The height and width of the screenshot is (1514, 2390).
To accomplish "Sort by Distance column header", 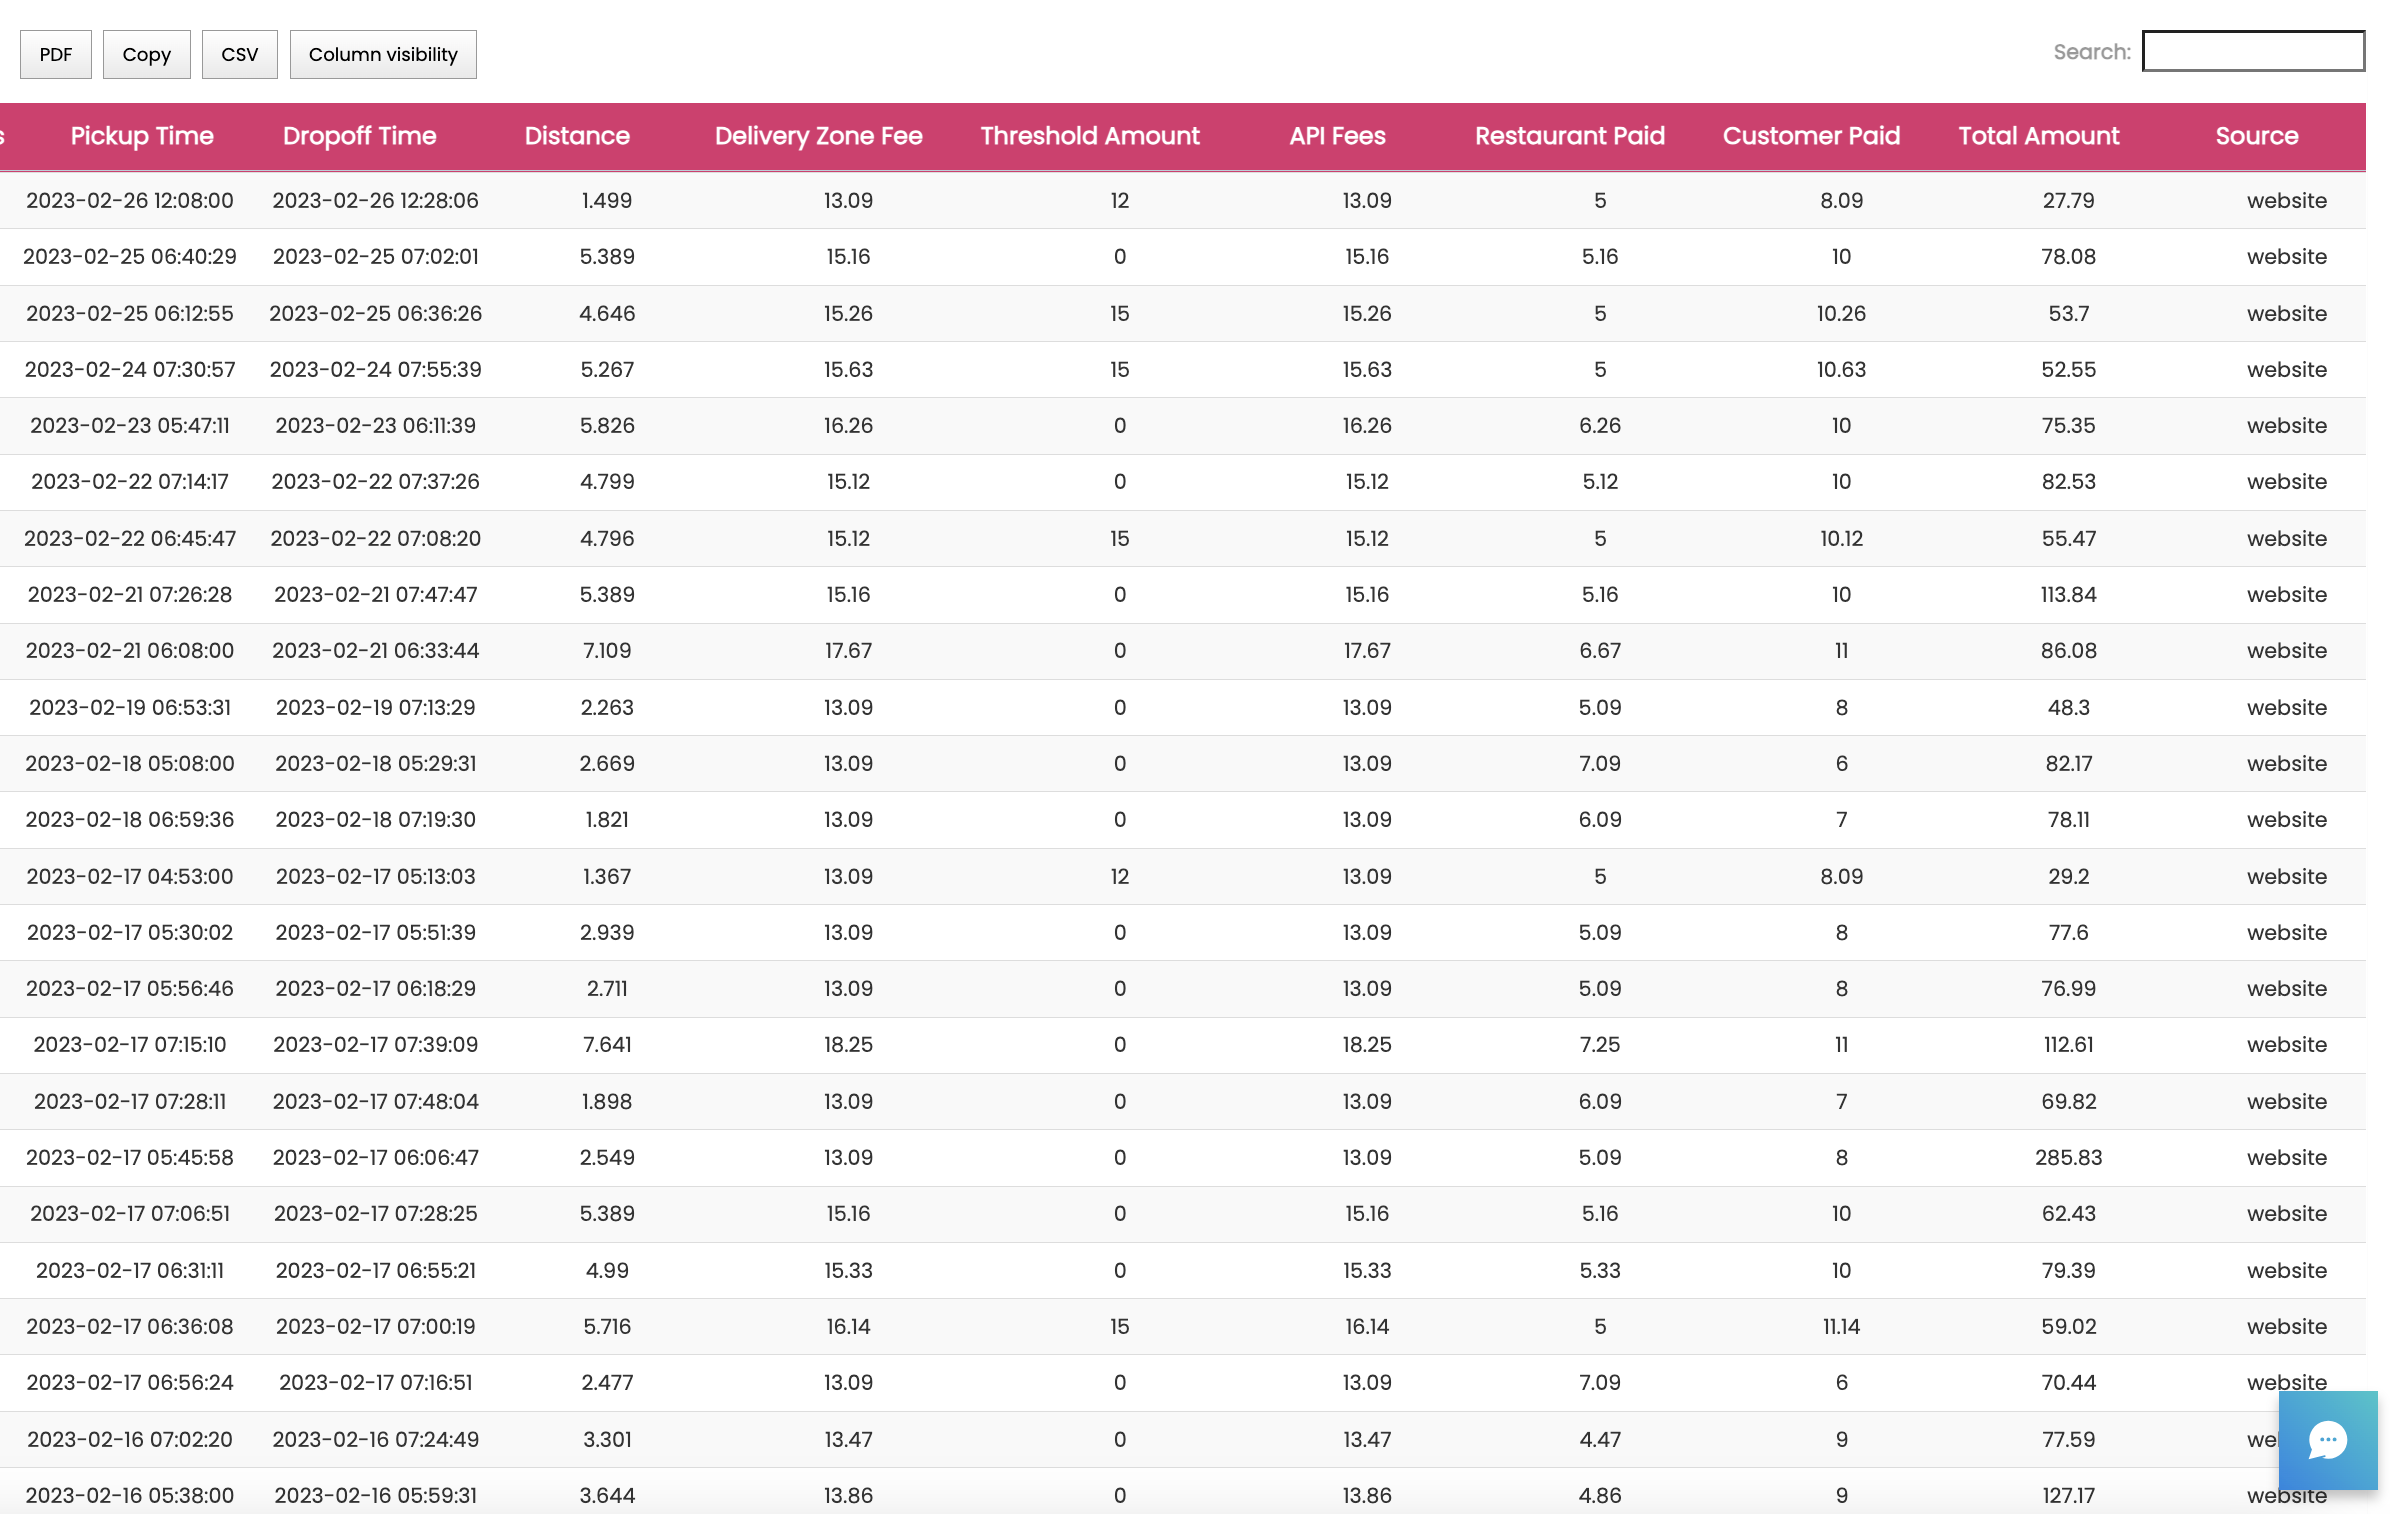I will click(x=577, y=136).
